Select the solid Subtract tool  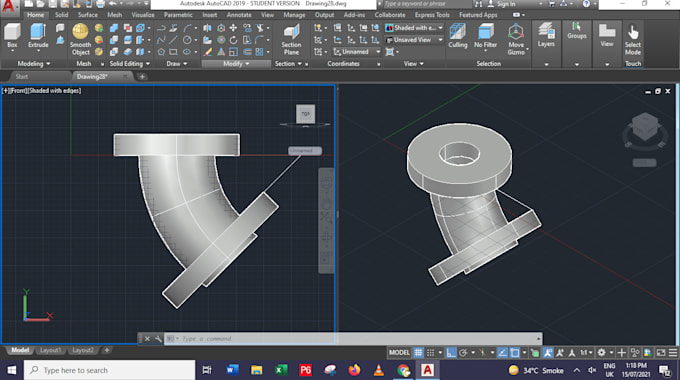pos(114,40)
